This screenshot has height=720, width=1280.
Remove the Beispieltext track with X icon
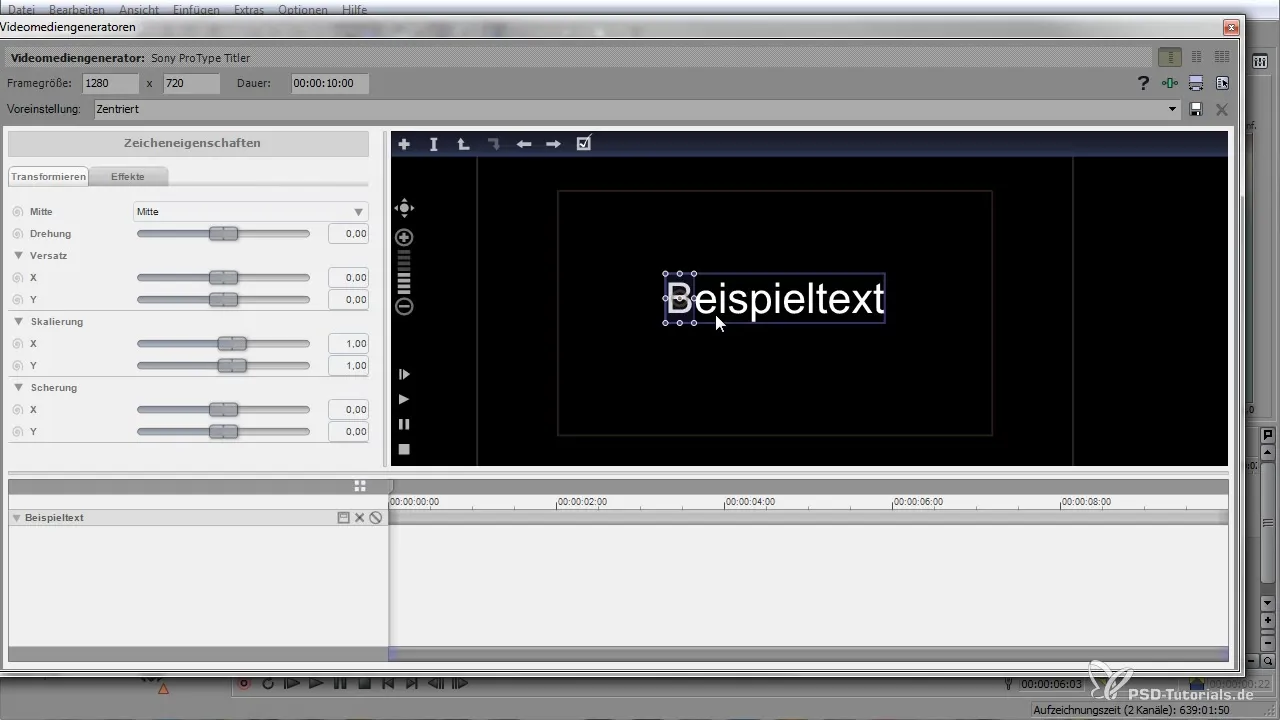(x=359, y=518)
